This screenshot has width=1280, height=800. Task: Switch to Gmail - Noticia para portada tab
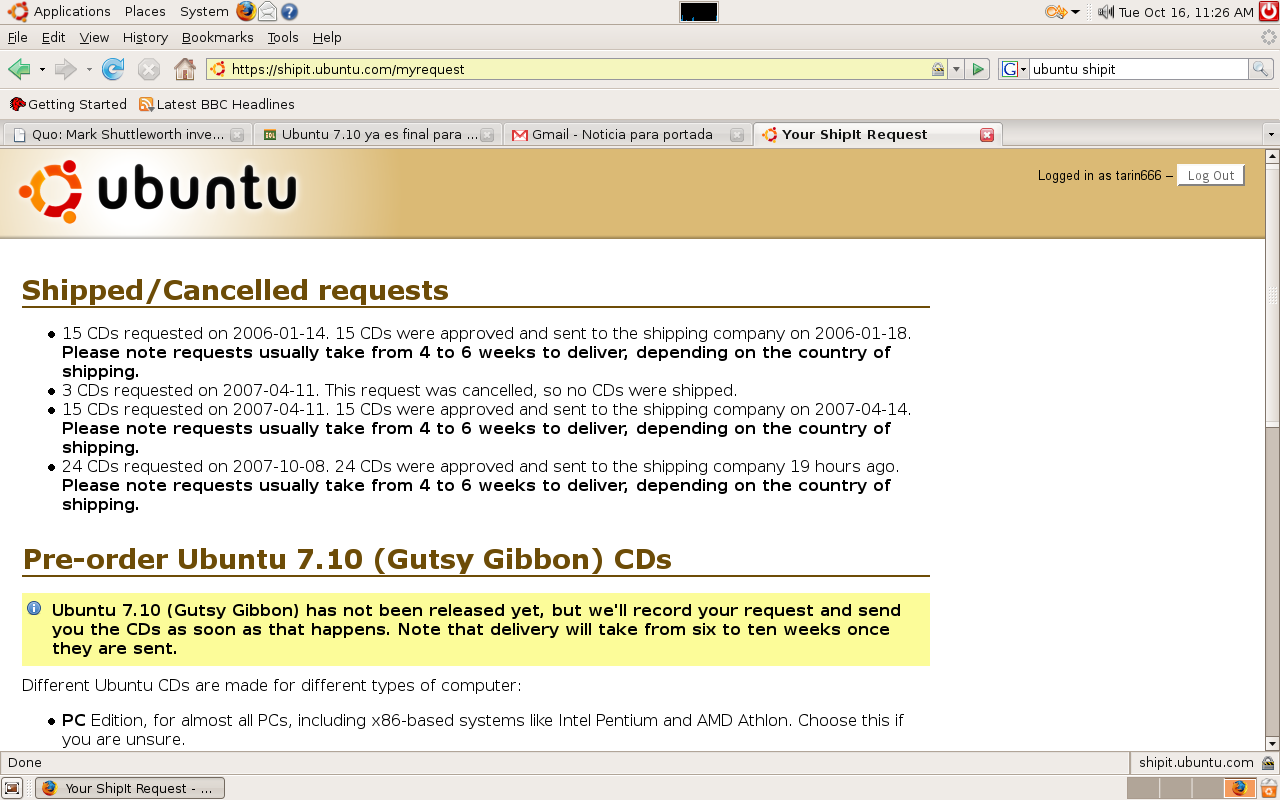point(626,134)
